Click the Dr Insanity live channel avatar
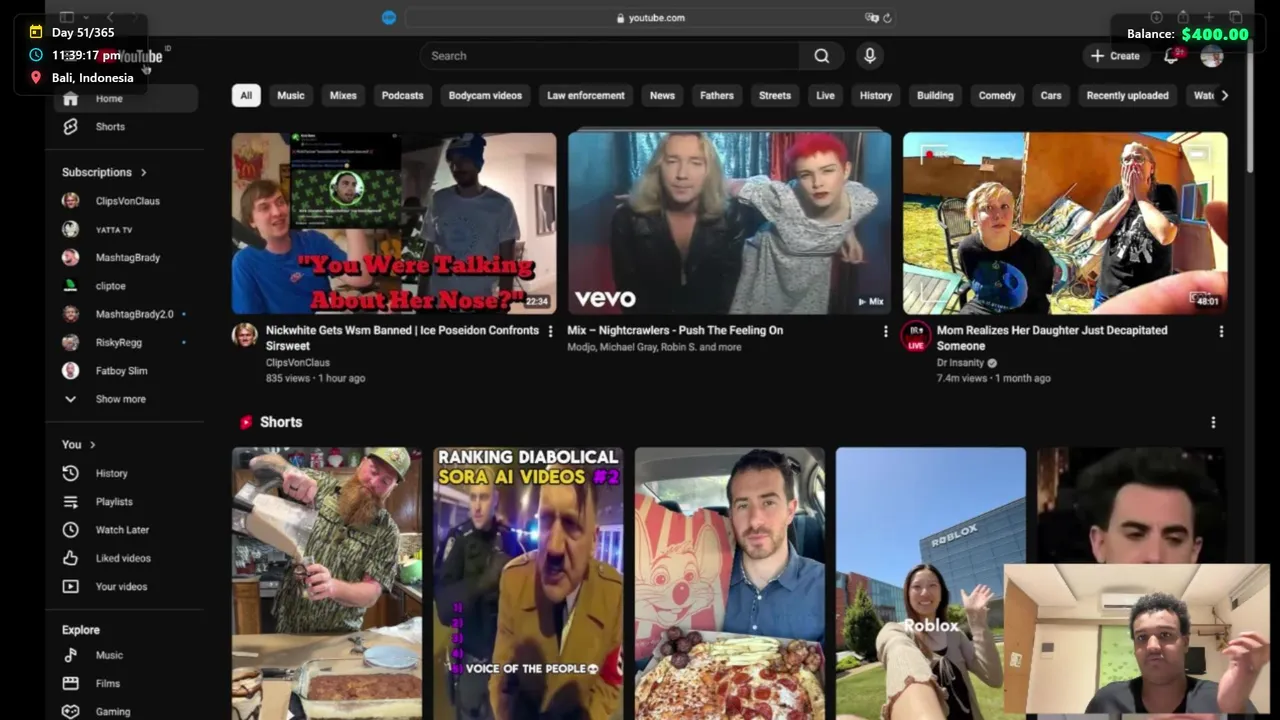The image size is (1280, 720). click(x=916, y=336)
